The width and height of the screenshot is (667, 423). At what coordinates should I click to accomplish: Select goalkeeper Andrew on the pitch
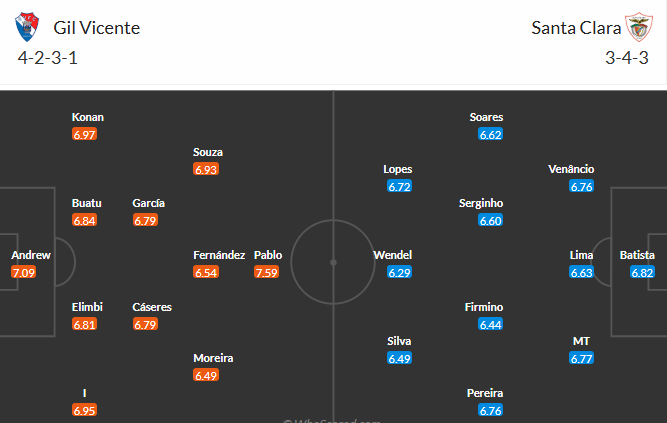click(x=31, y=255)
